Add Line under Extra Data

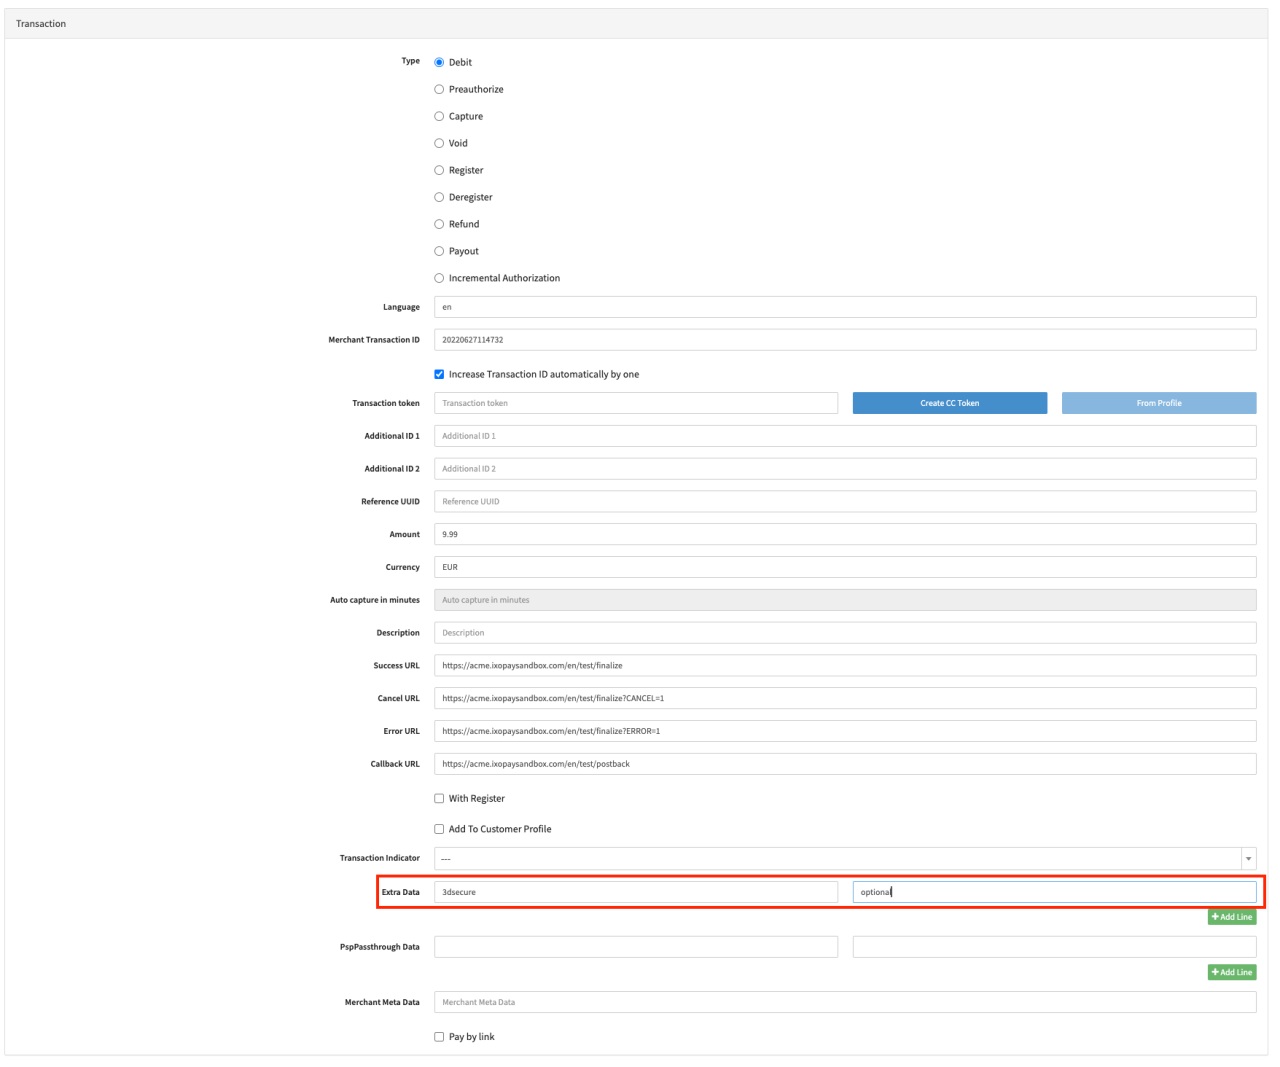click(1232, 917)
